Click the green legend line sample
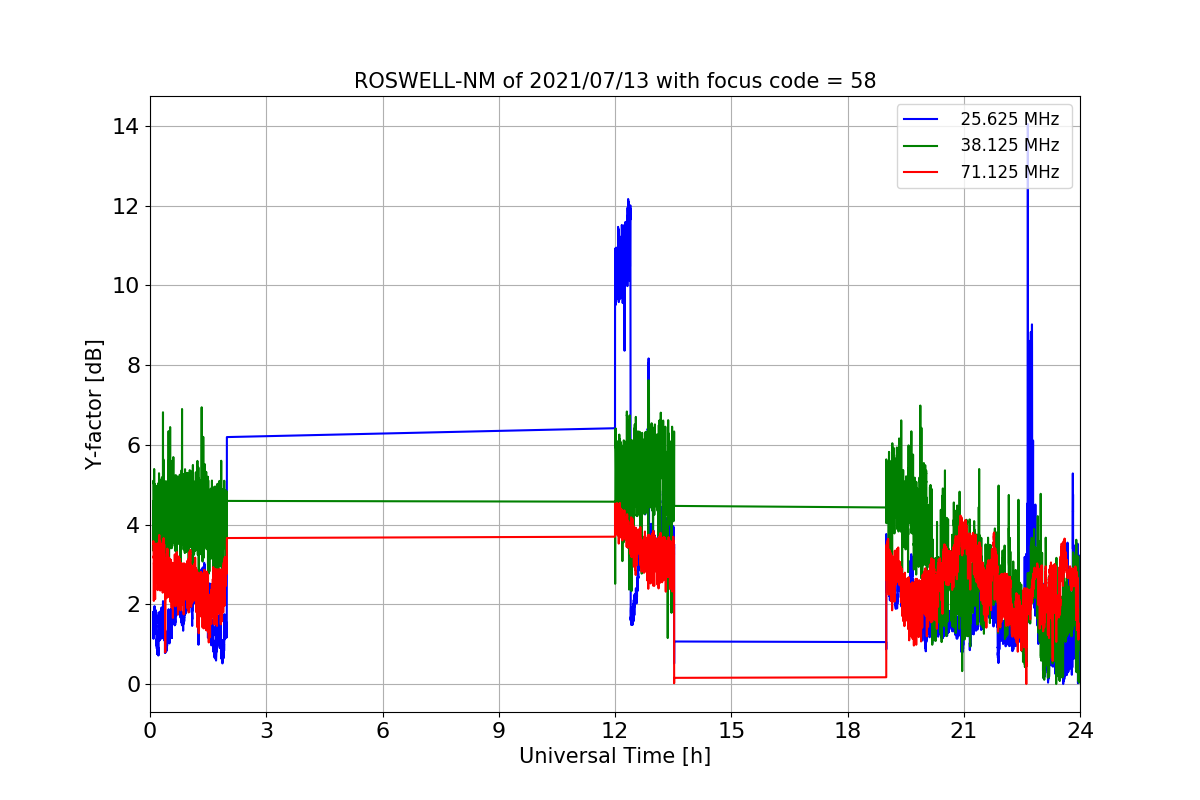 tap(921, 145)
